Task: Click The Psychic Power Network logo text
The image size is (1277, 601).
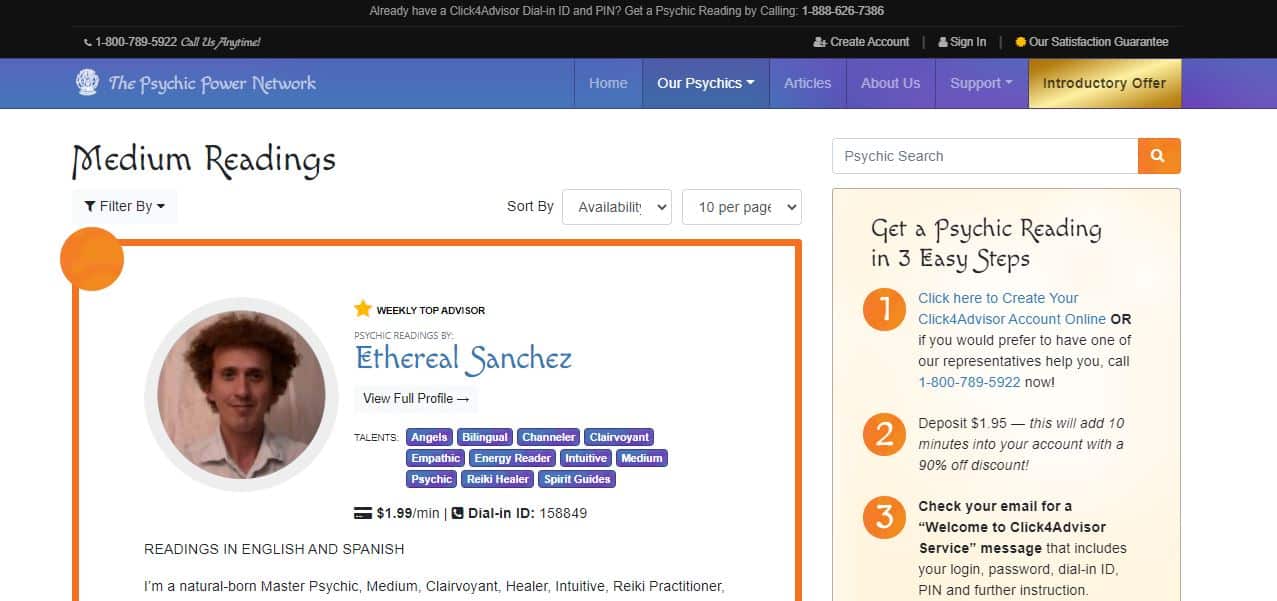Action: (212, 83)
